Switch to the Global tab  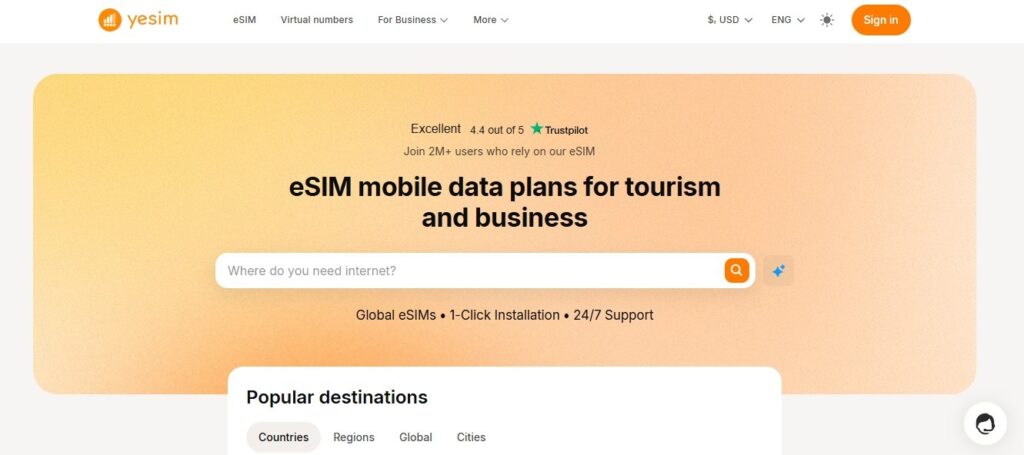(x=415, y=437)
